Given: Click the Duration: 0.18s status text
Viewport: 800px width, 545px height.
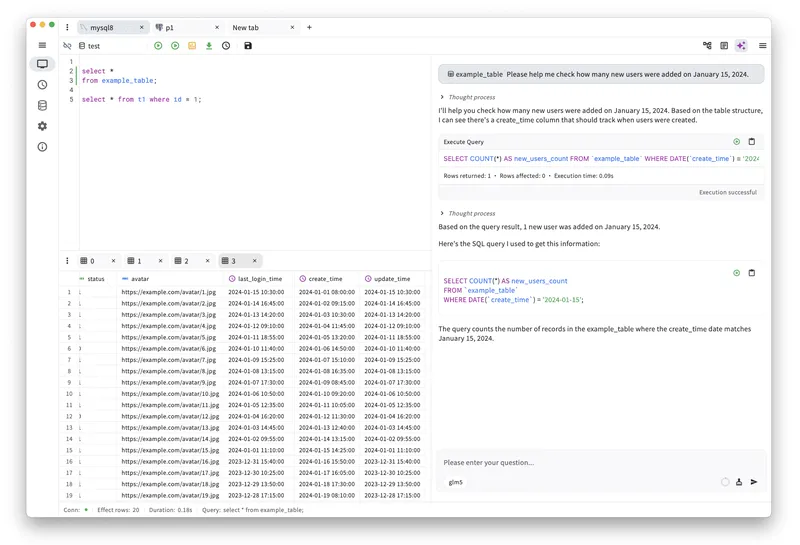Looking at the screenshot, I should [x=170, y=510].
